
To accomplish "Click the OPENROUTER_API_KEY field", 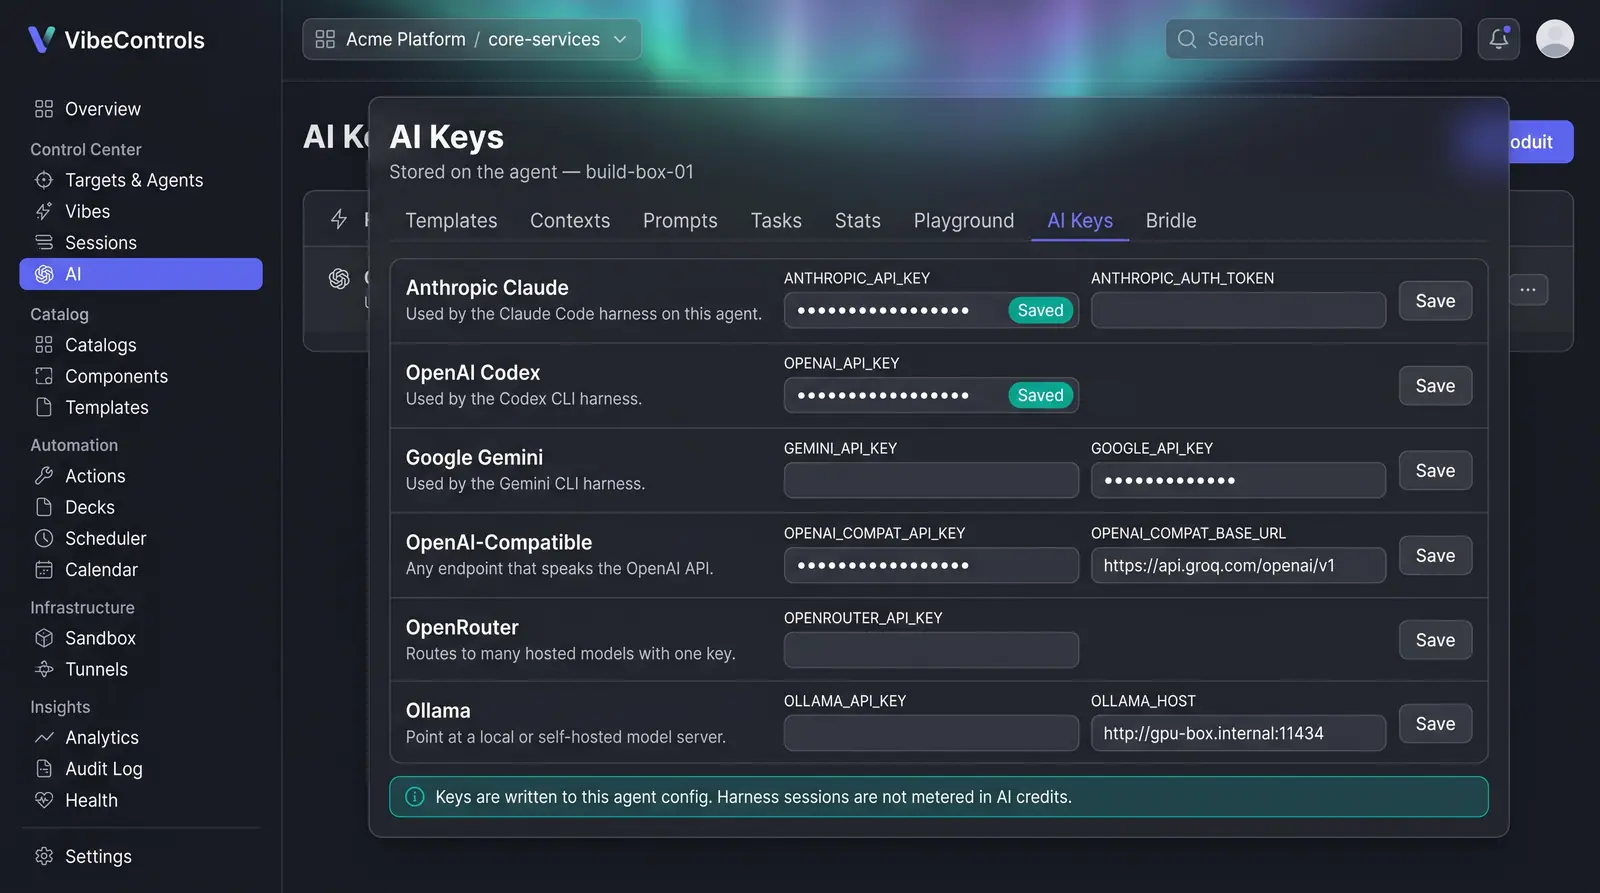I will click(x=931, y=650).
